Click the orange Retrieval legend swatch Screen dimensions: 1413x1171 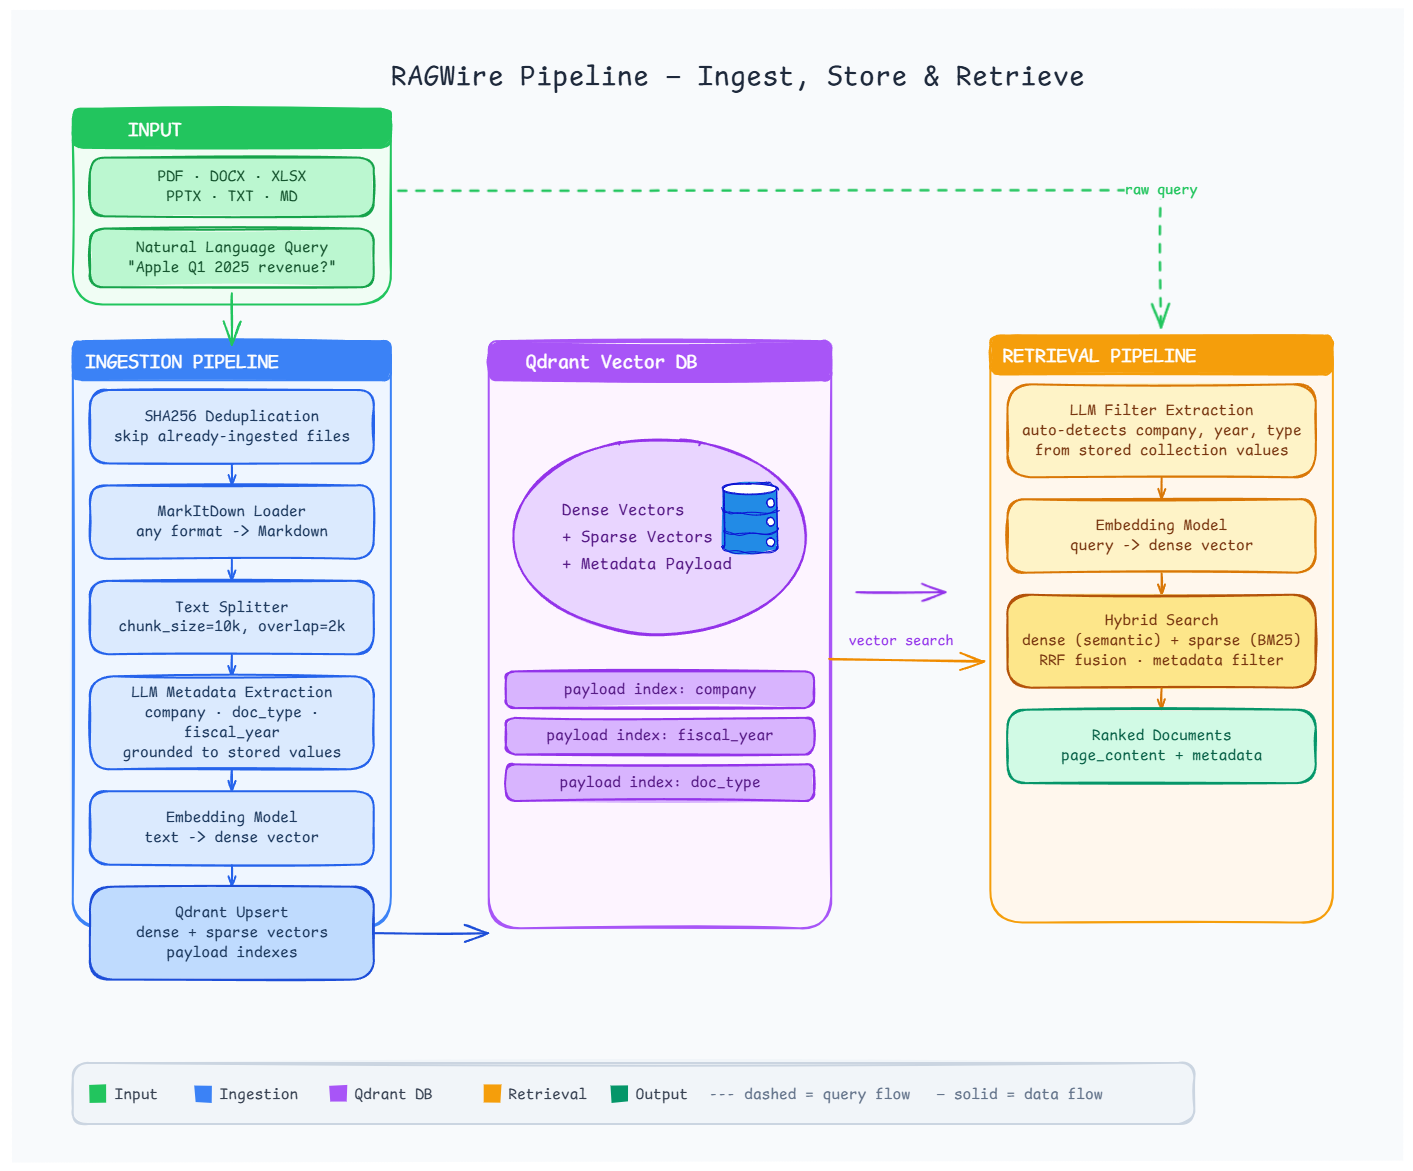coord(491,1094)
